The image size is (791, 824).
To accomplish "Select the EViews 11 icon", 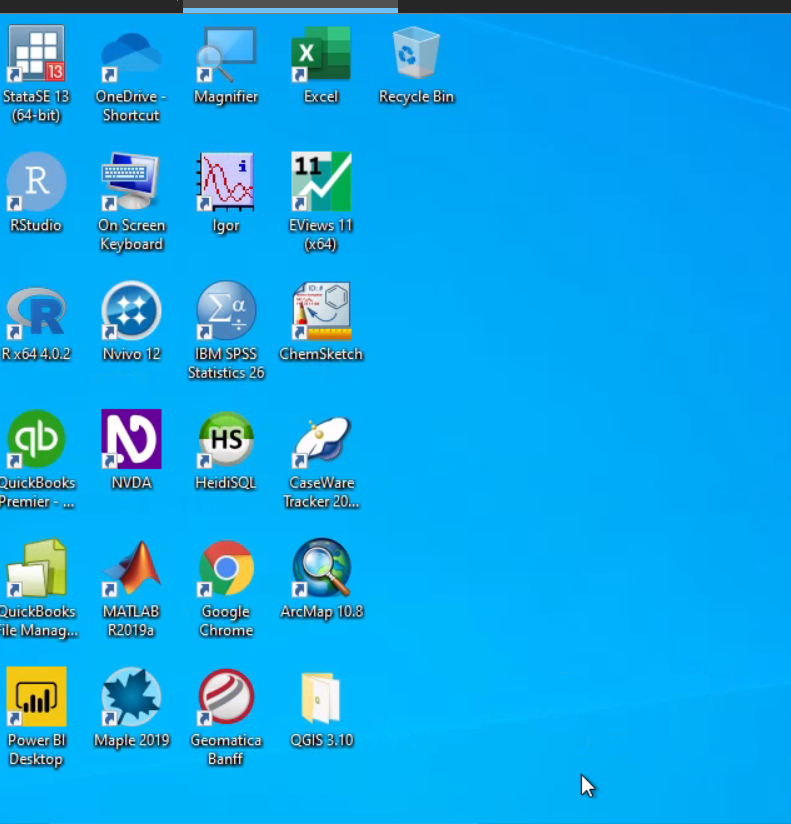I will 321,181.
